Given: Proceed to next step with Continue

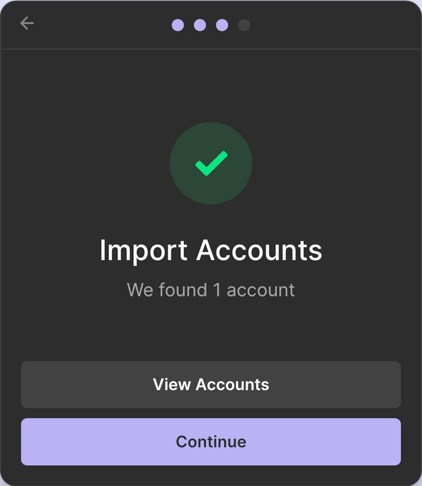Looking at the screenshot, I should 211,442.
